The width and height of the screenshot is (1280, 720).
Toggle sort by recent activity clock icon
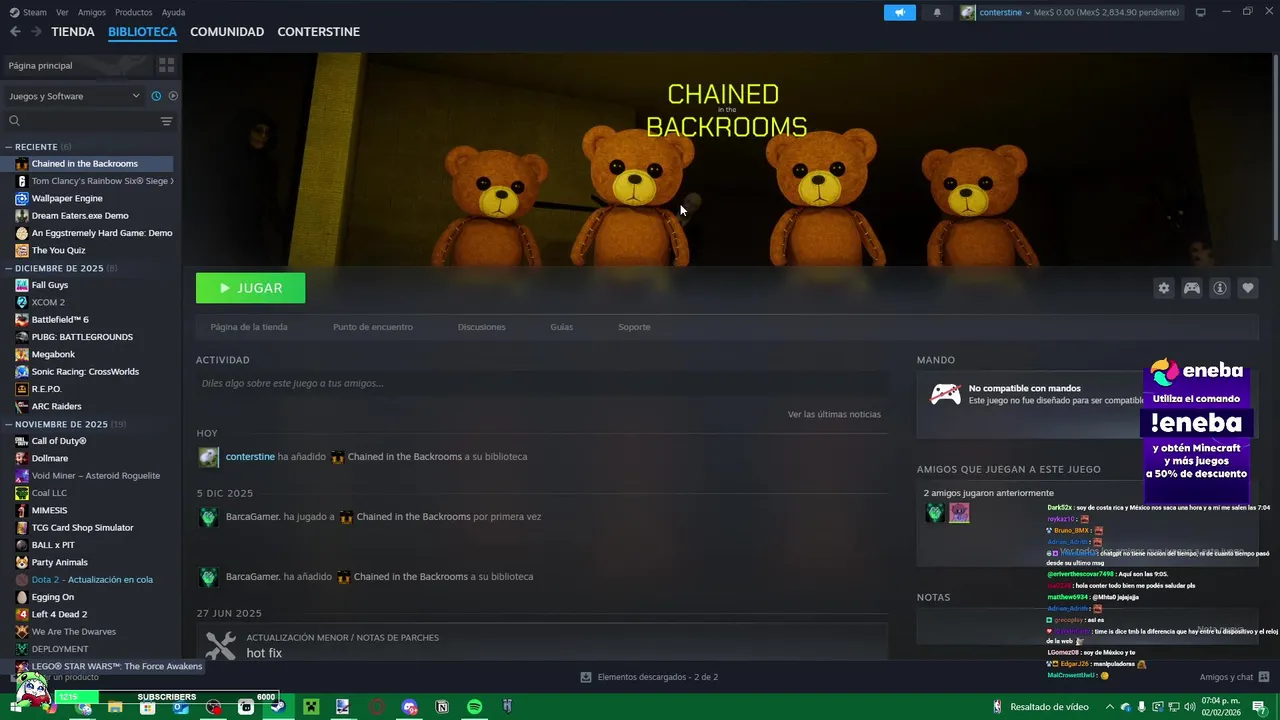tap(156, 96)
